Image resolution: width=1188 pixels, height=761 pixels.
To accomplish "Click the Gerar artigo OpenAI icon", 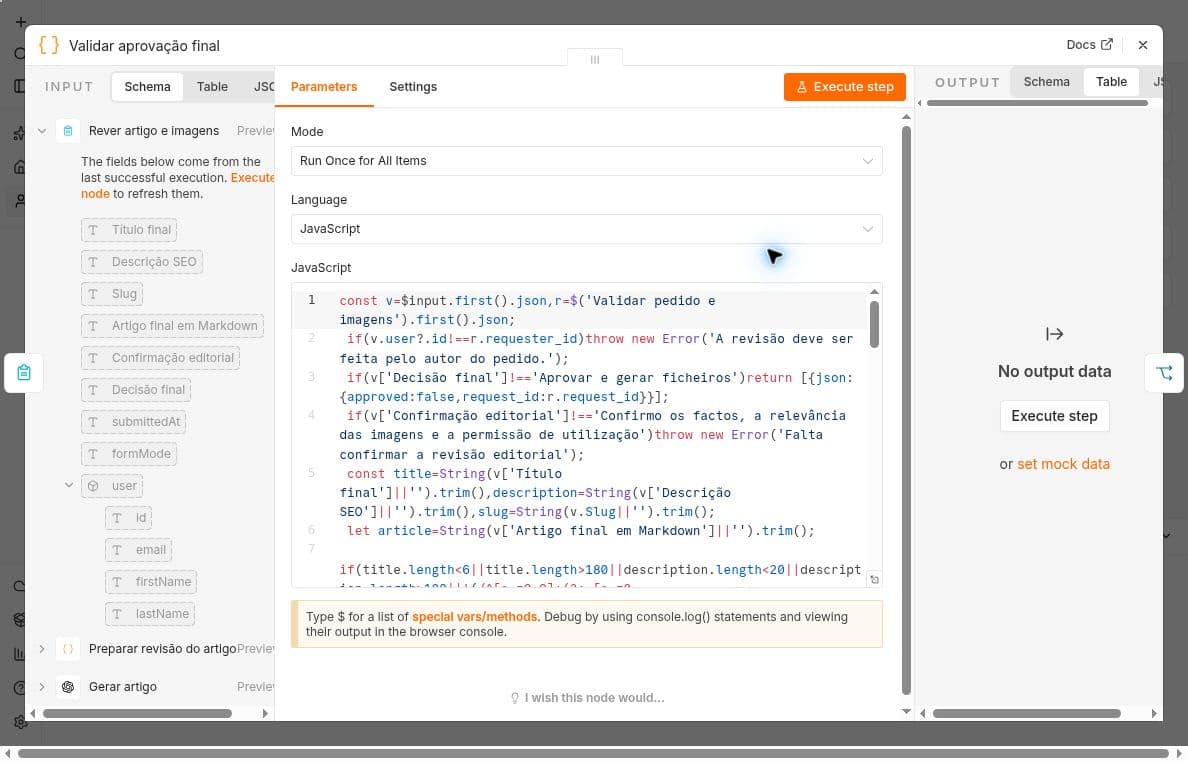I will point(67,687).
